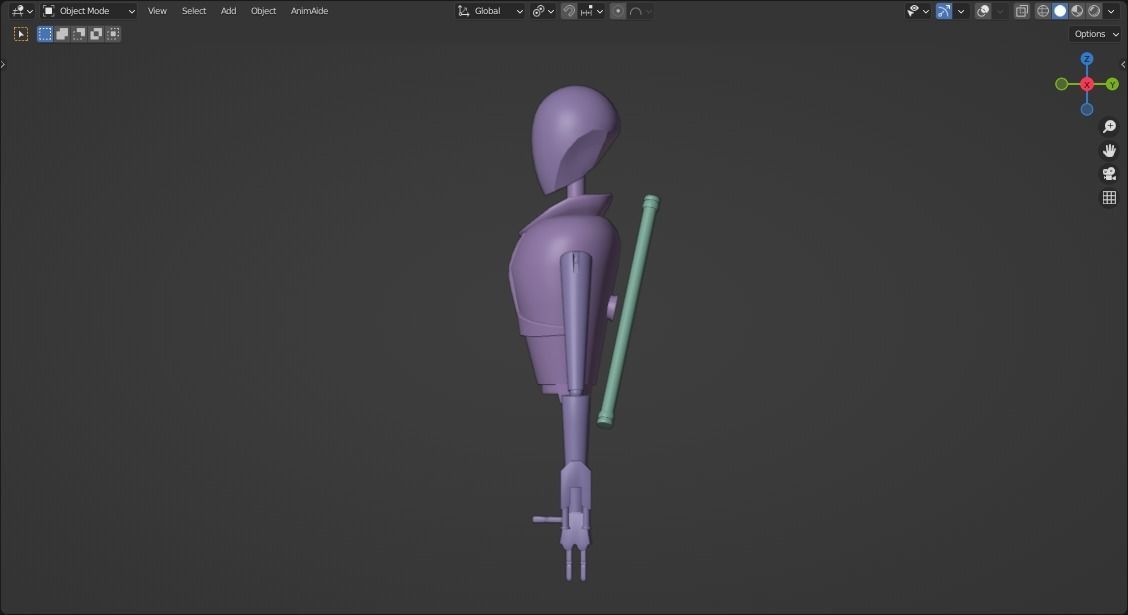Open the gizmo options dropdown
The height and width of the screenshot is (615, 1128).
pyautogui.click(x=960, y=11)
